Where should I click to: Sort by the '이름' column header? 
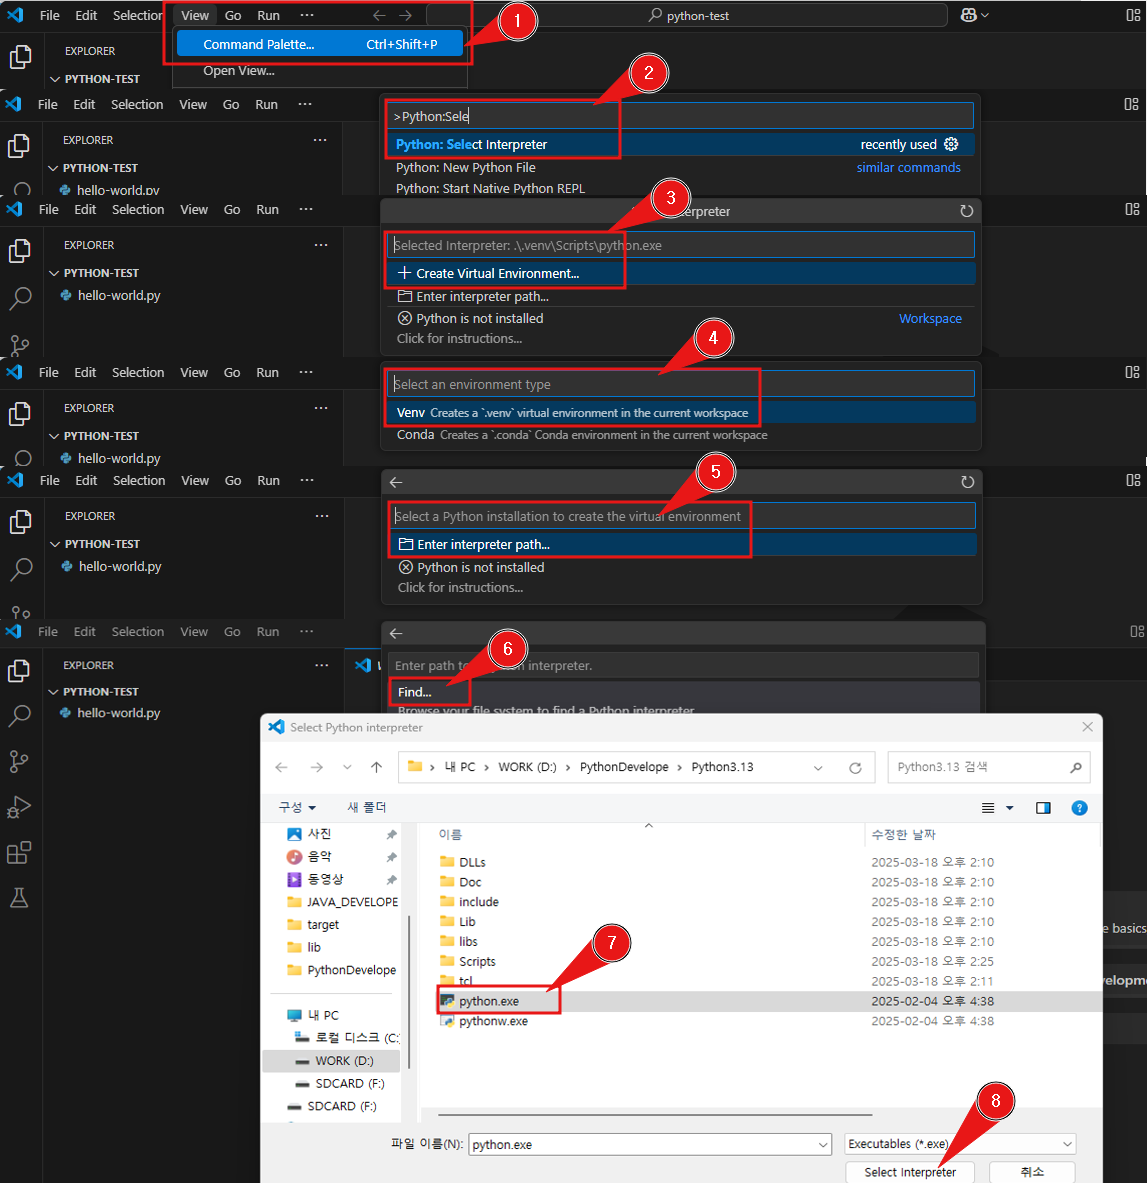pos(450,834)
